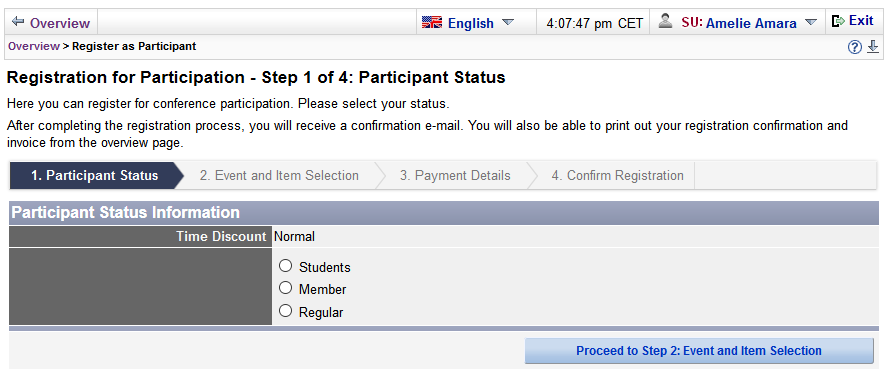The image size is (888, 373).
Task: Open the Event and Item Selection step
Action: point(279,175)
